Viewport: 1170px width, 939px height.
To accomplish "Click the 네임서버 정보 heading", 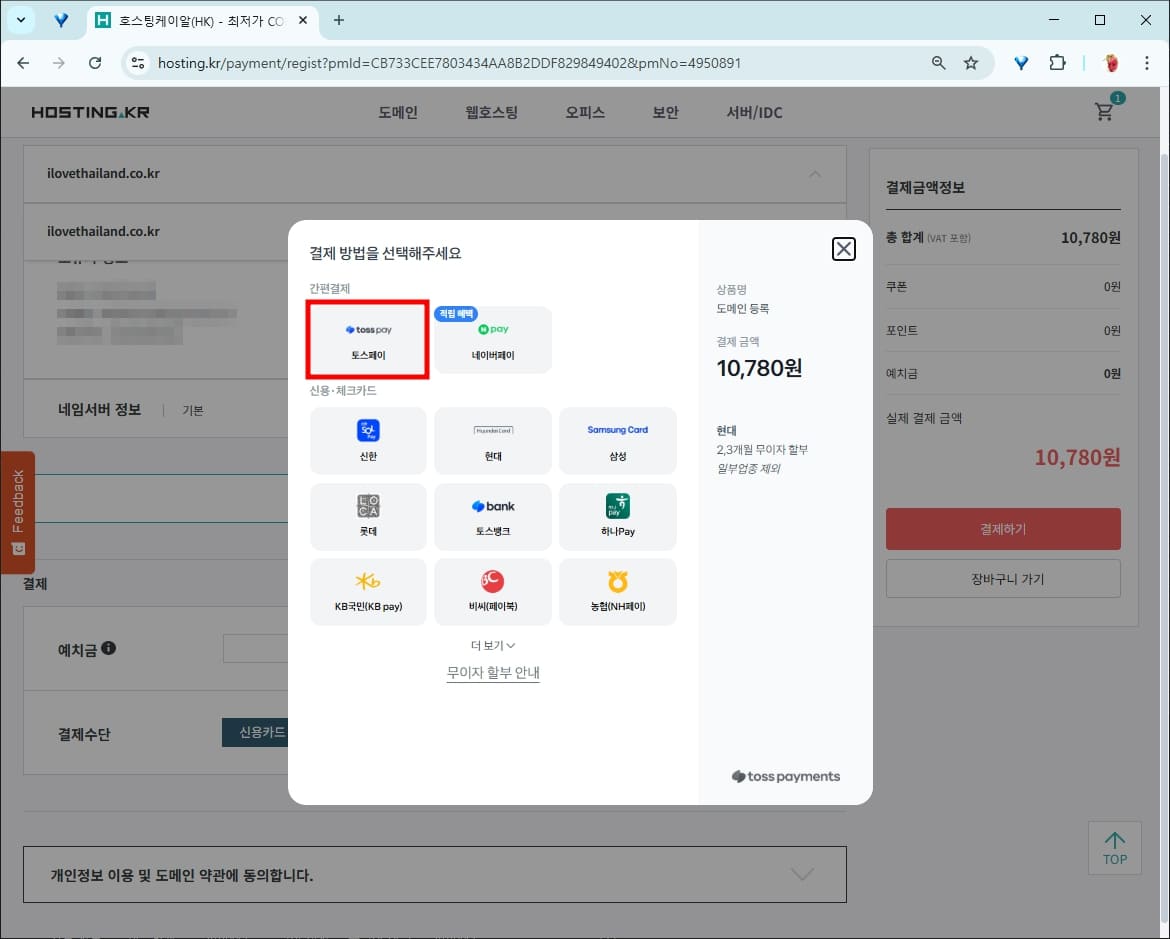I will tap(99, 409).
